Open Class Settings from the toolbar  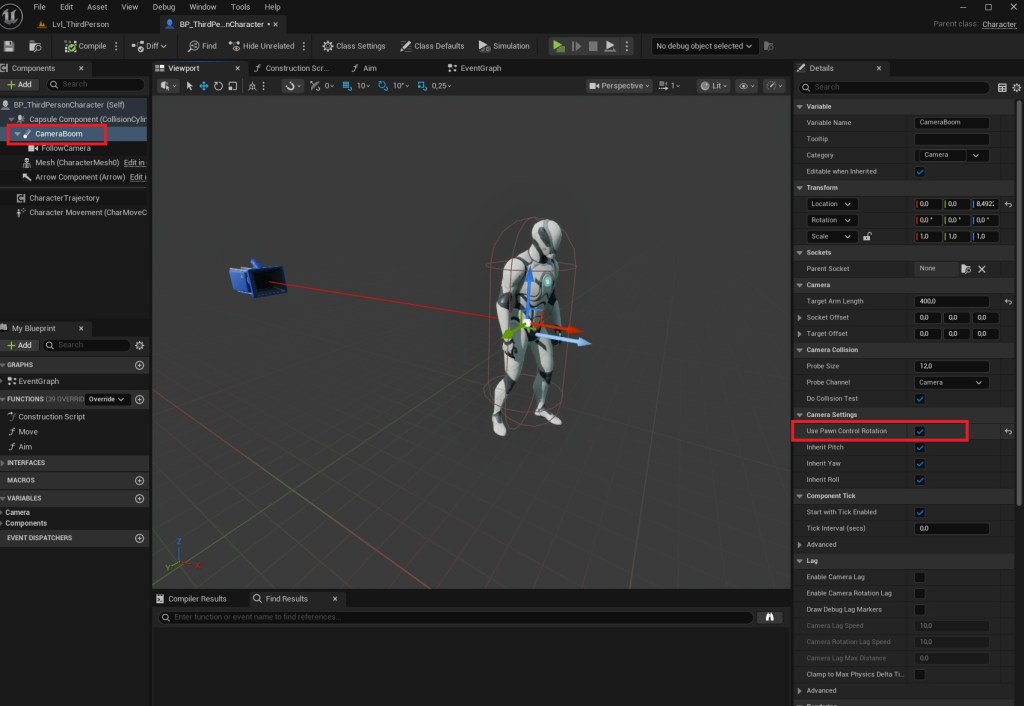click(x=353, y=46)
